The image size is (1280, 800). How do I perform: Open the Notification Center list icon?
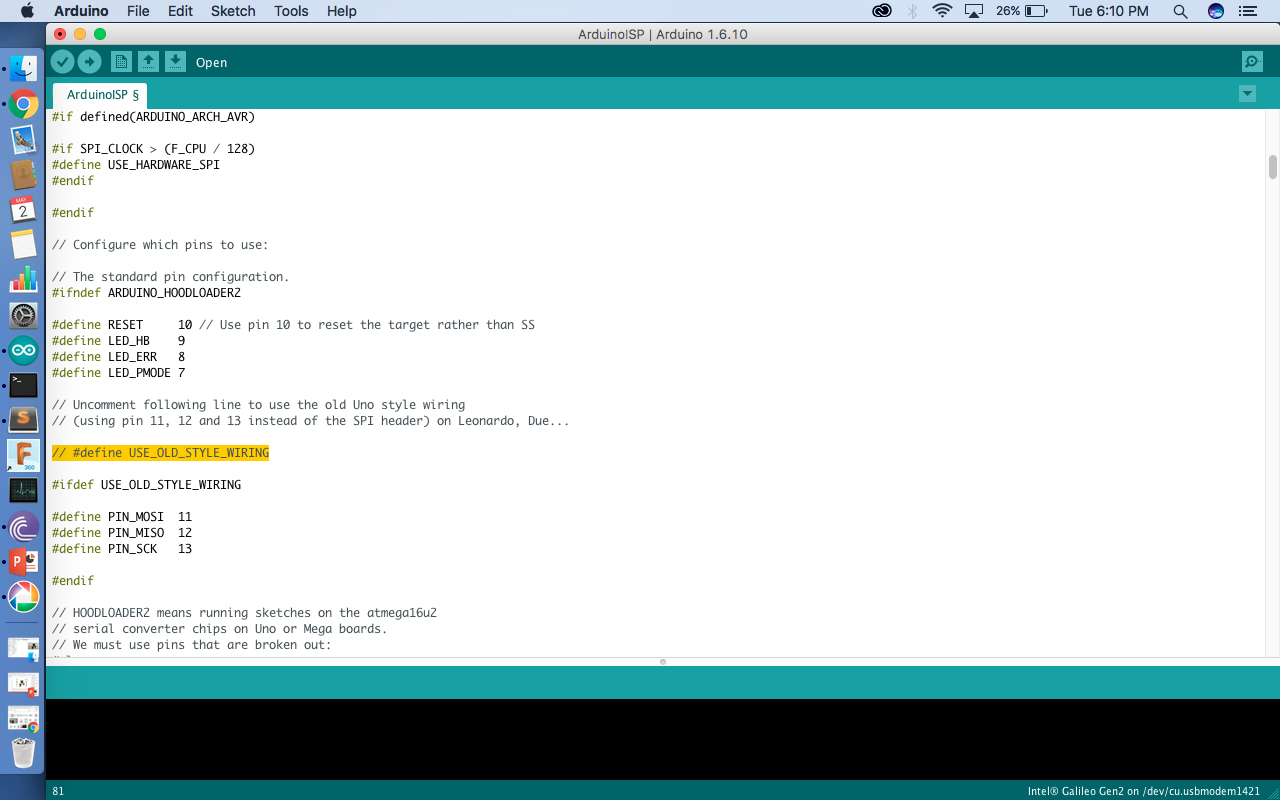(1247, 11)
